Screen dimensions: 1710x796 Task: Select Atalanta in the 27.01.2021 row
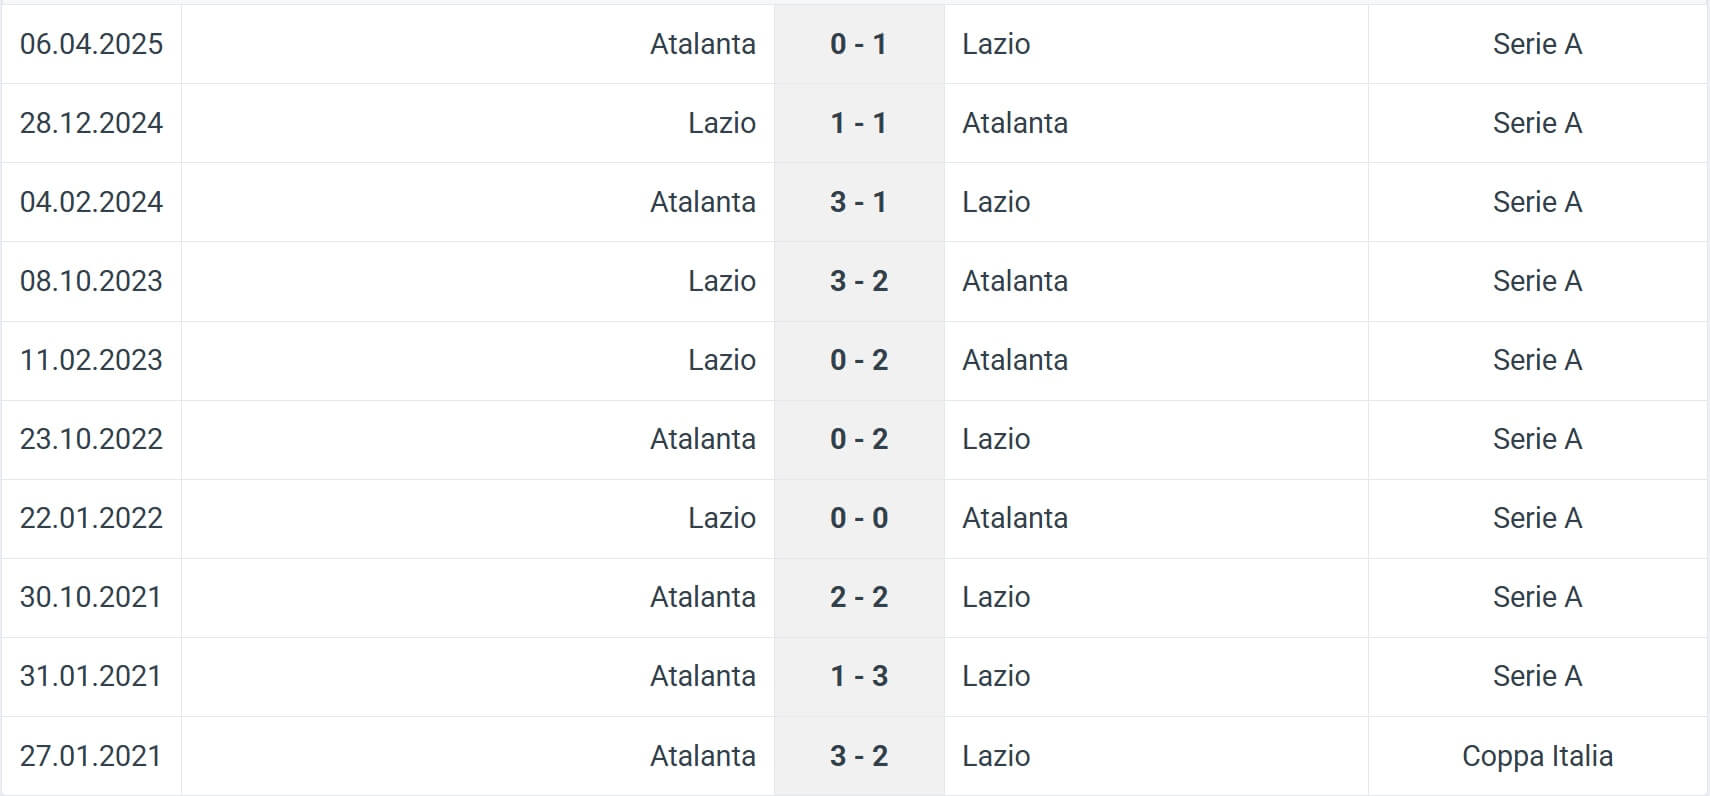[702, 756]
